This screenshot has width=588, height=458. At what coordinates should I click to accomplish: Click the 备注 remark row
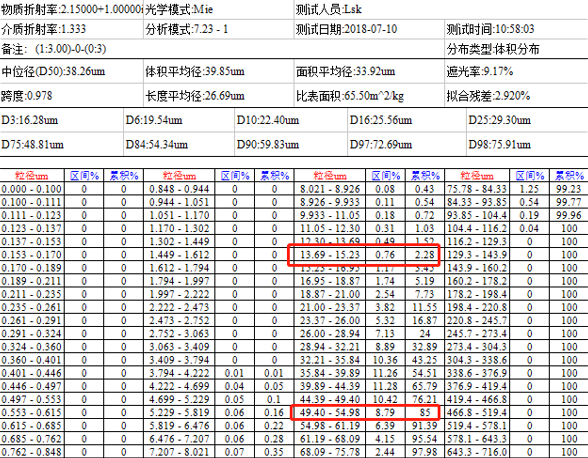pyautogui.click(x=222, y=49)
